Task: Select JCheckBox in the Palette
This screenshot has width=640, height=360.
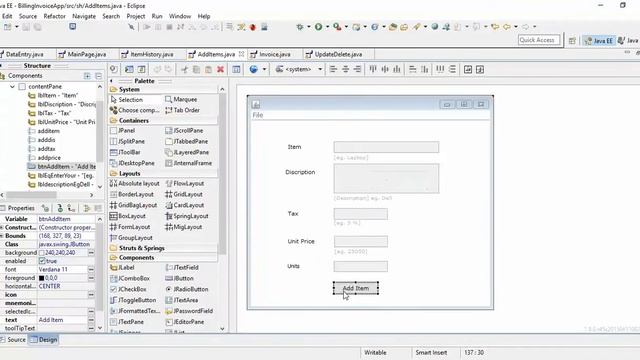Action: 128,289
